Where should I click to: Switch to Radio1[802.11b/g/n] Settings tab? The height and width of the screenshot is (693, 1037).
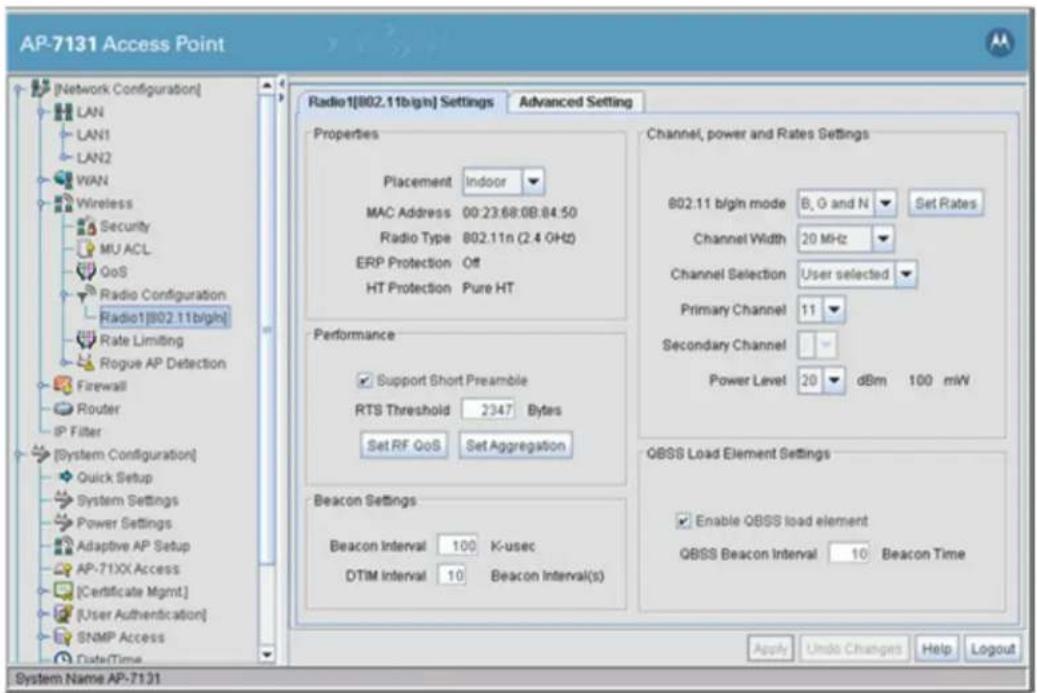(401, 102)
